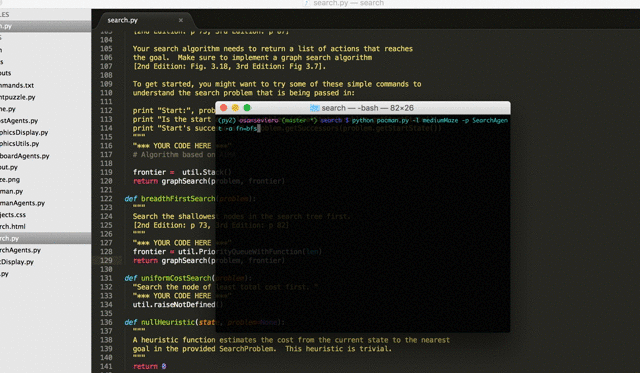The width and height of the screenshot is (640, 373).
Task: Open searchAgents.py in the sidebar
Action: tap(20, 250)
